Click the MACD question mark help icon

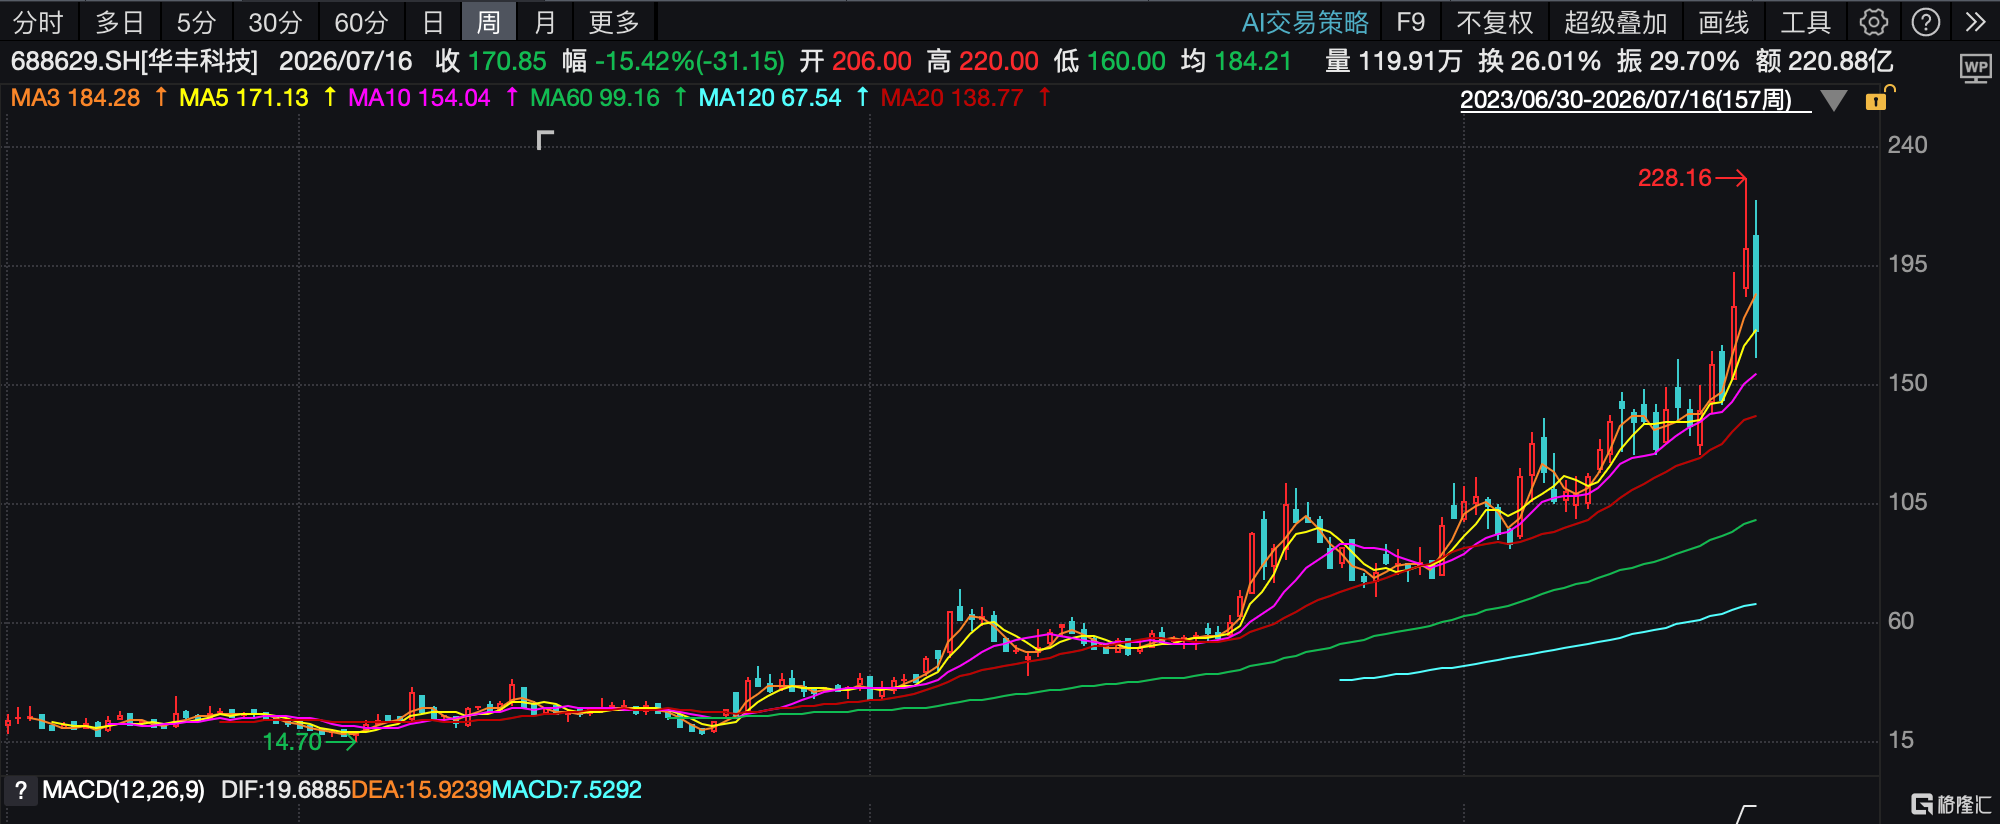20,790
